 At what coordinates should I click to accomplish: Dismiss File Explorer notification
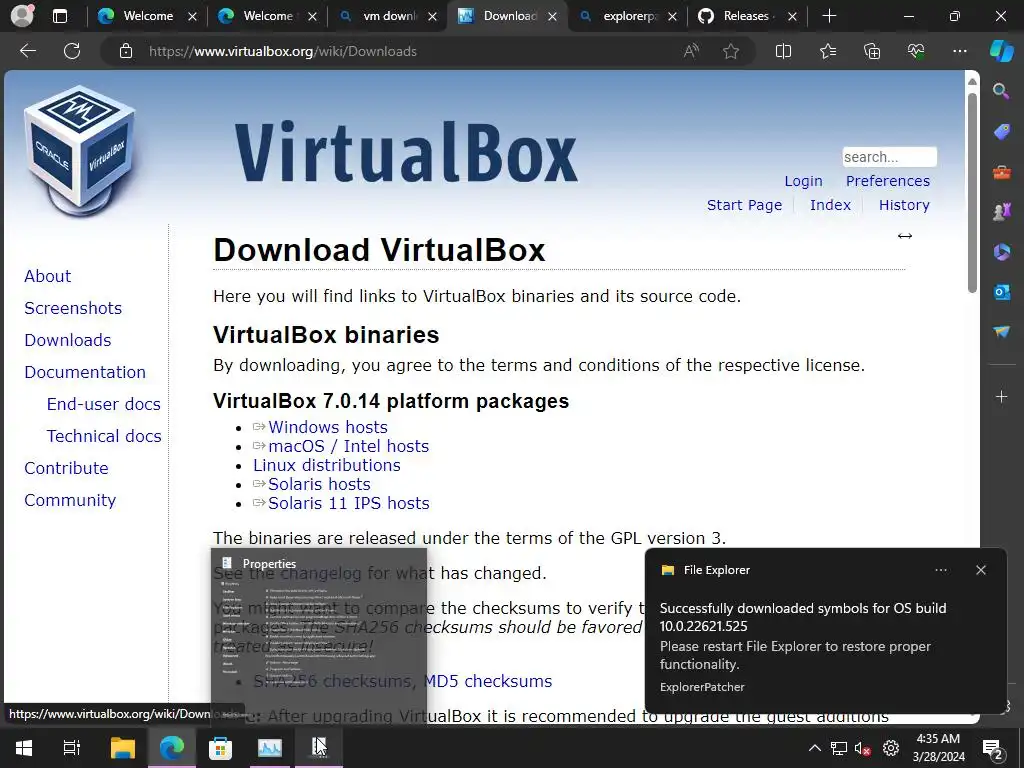click(980, 570)
